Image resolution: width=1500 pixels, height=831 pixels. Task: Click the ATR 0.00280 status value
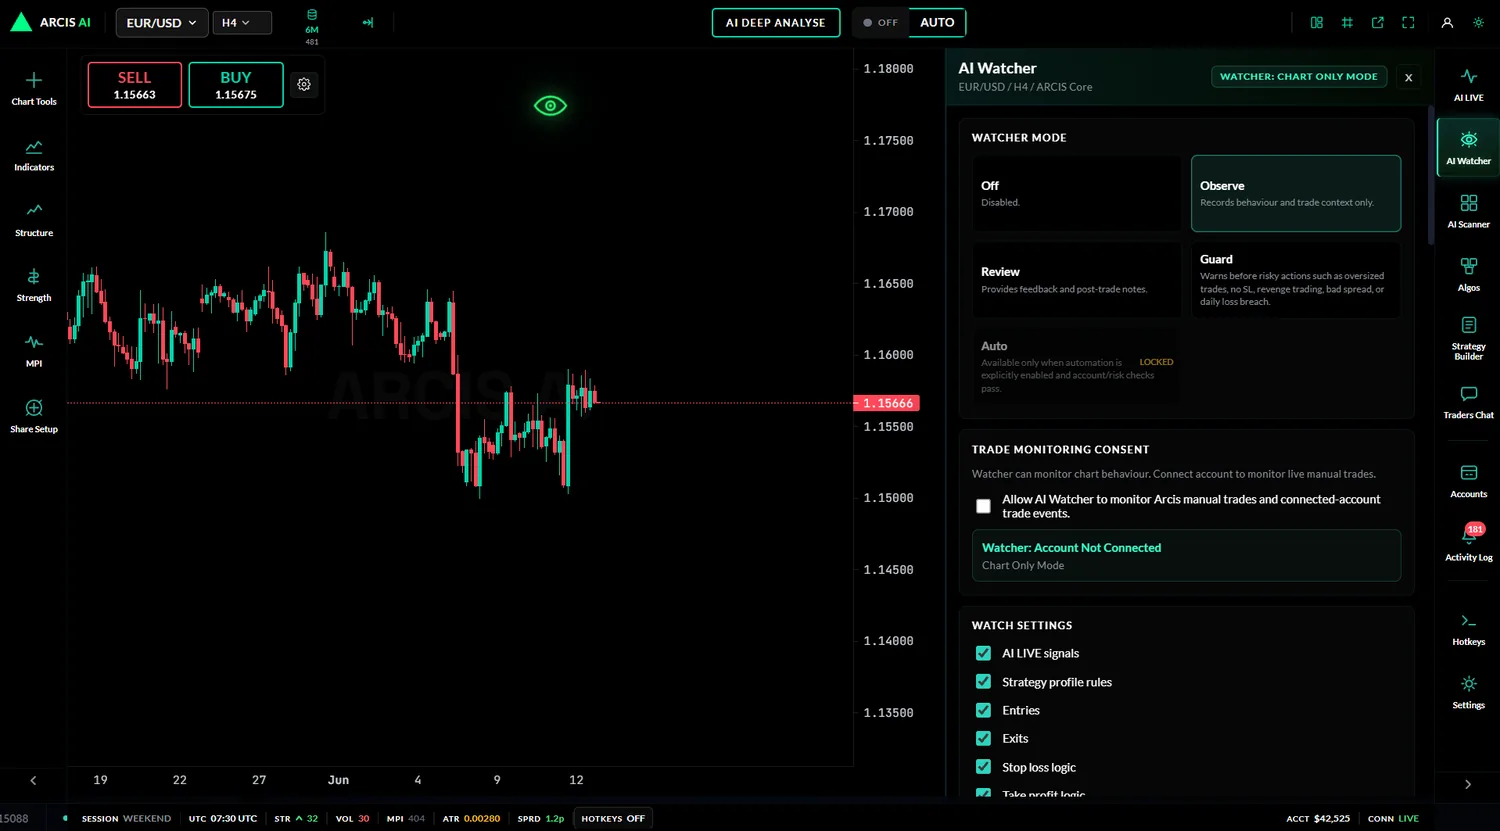[471, 818]
